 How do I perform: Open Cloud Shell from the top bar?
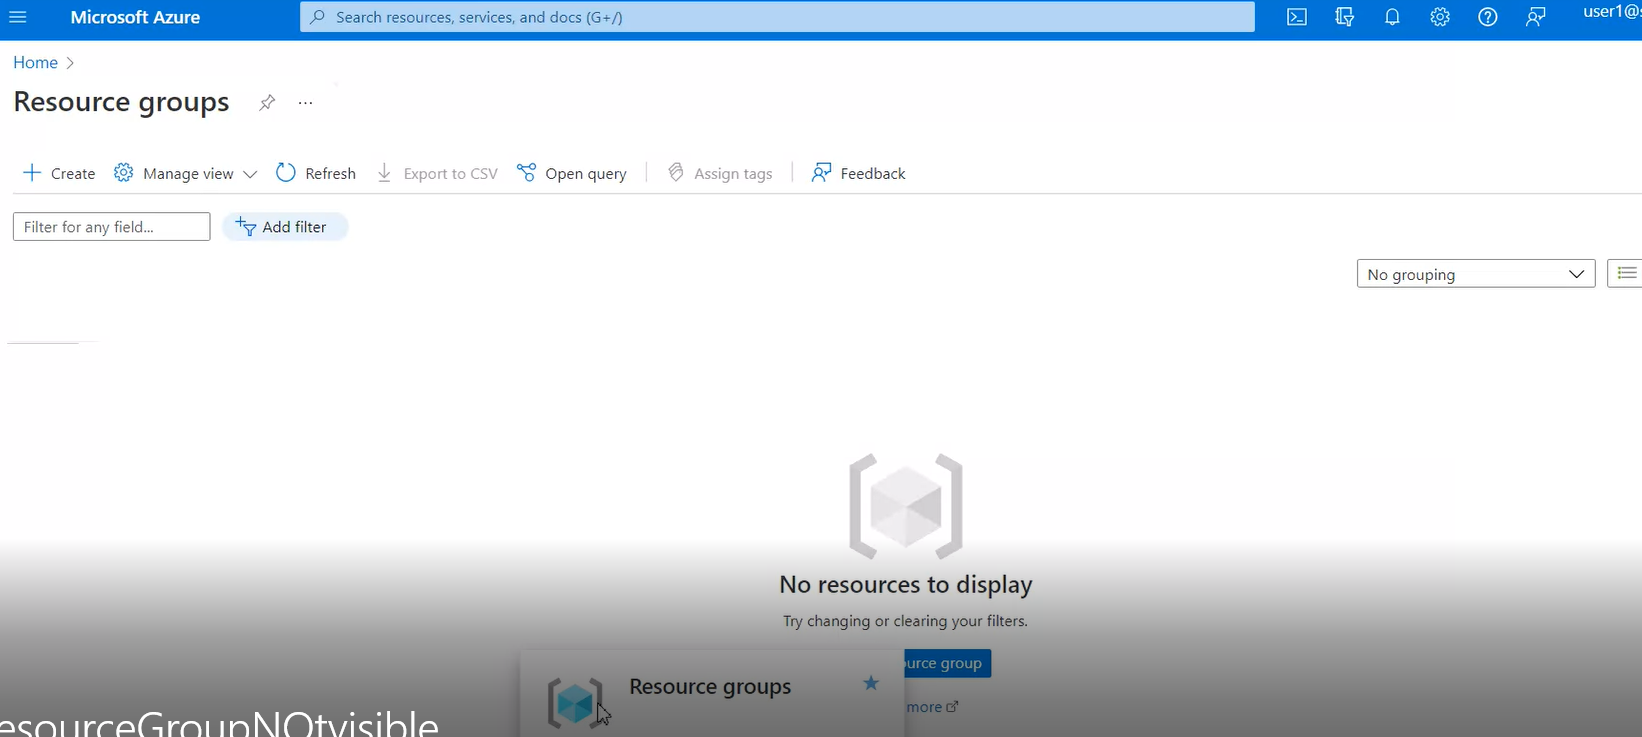tap(1297, 17)
